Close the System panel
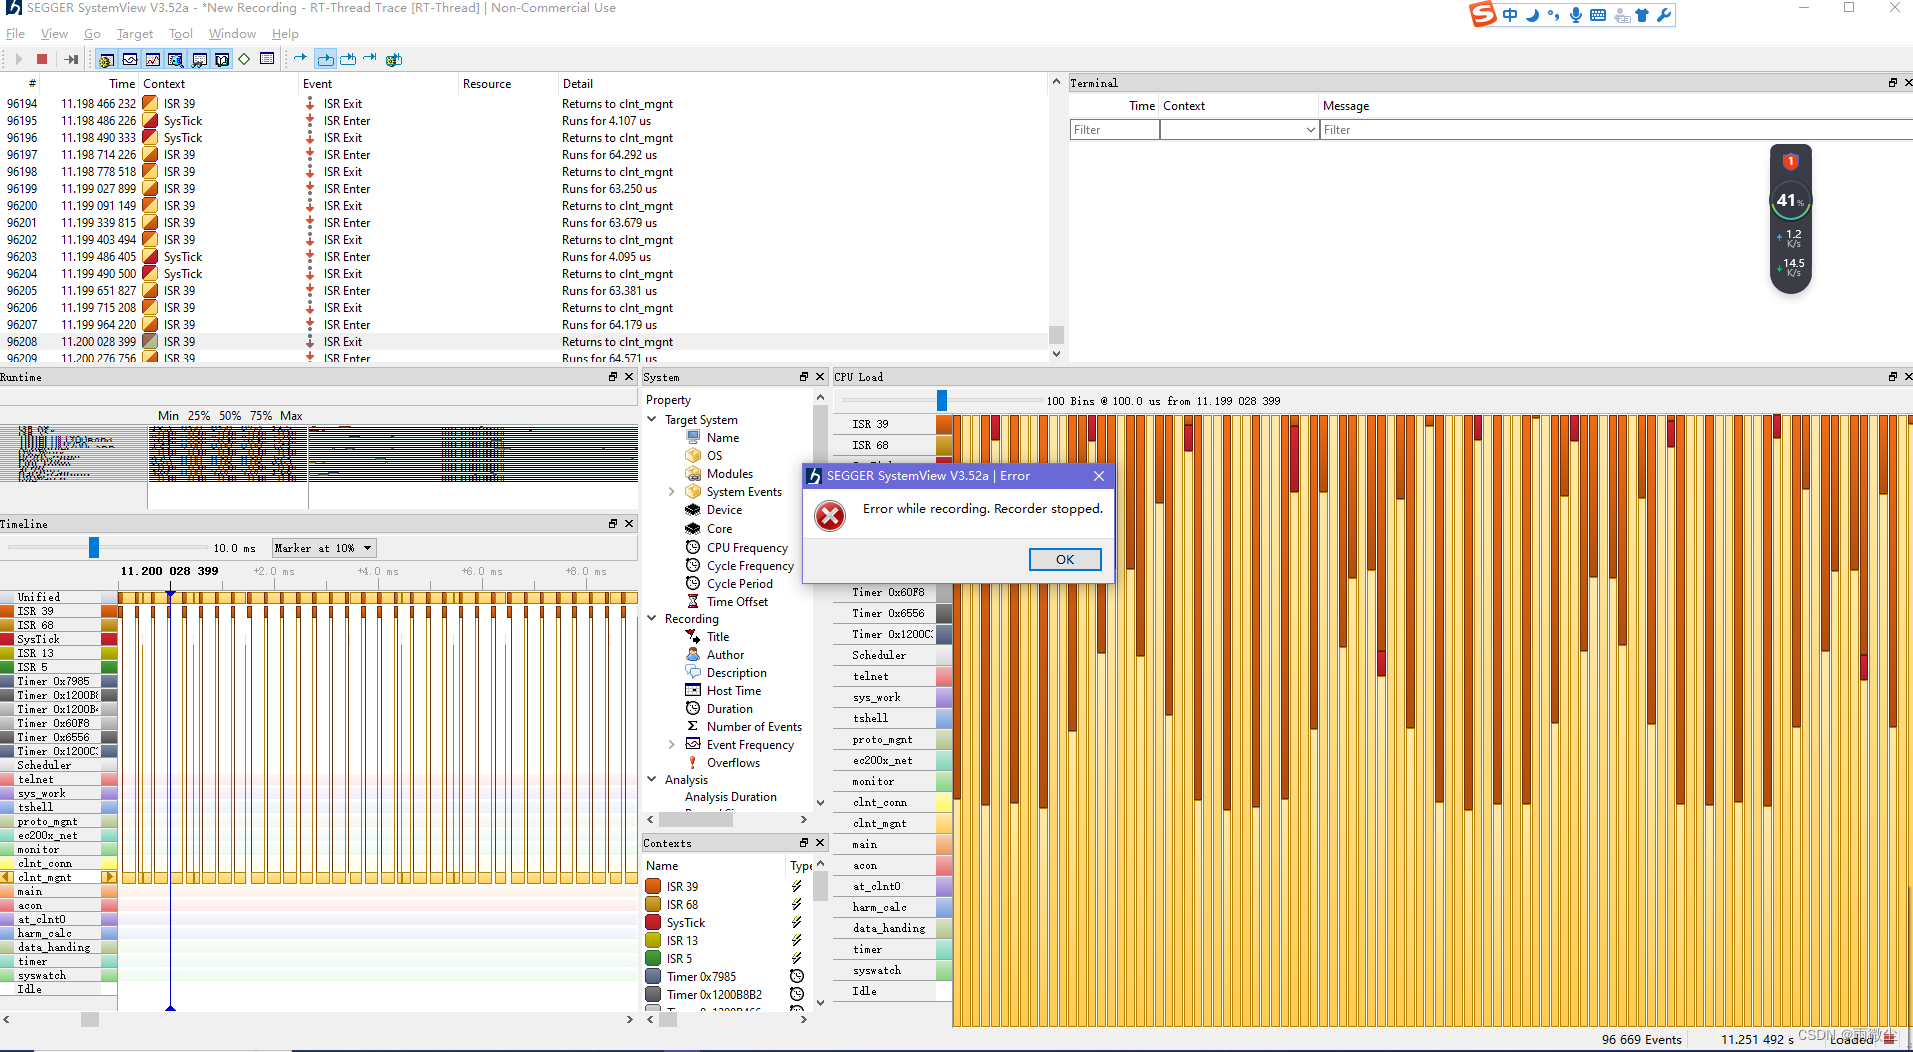Screen dimensions: 1913x1052 (820, 377)
